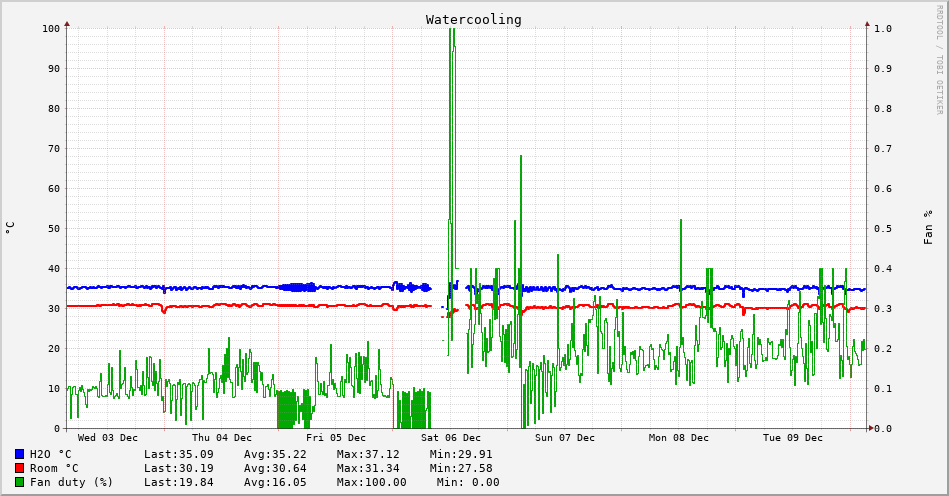
Task: Click the Watercooling chart title
Action: pos(473,19)
